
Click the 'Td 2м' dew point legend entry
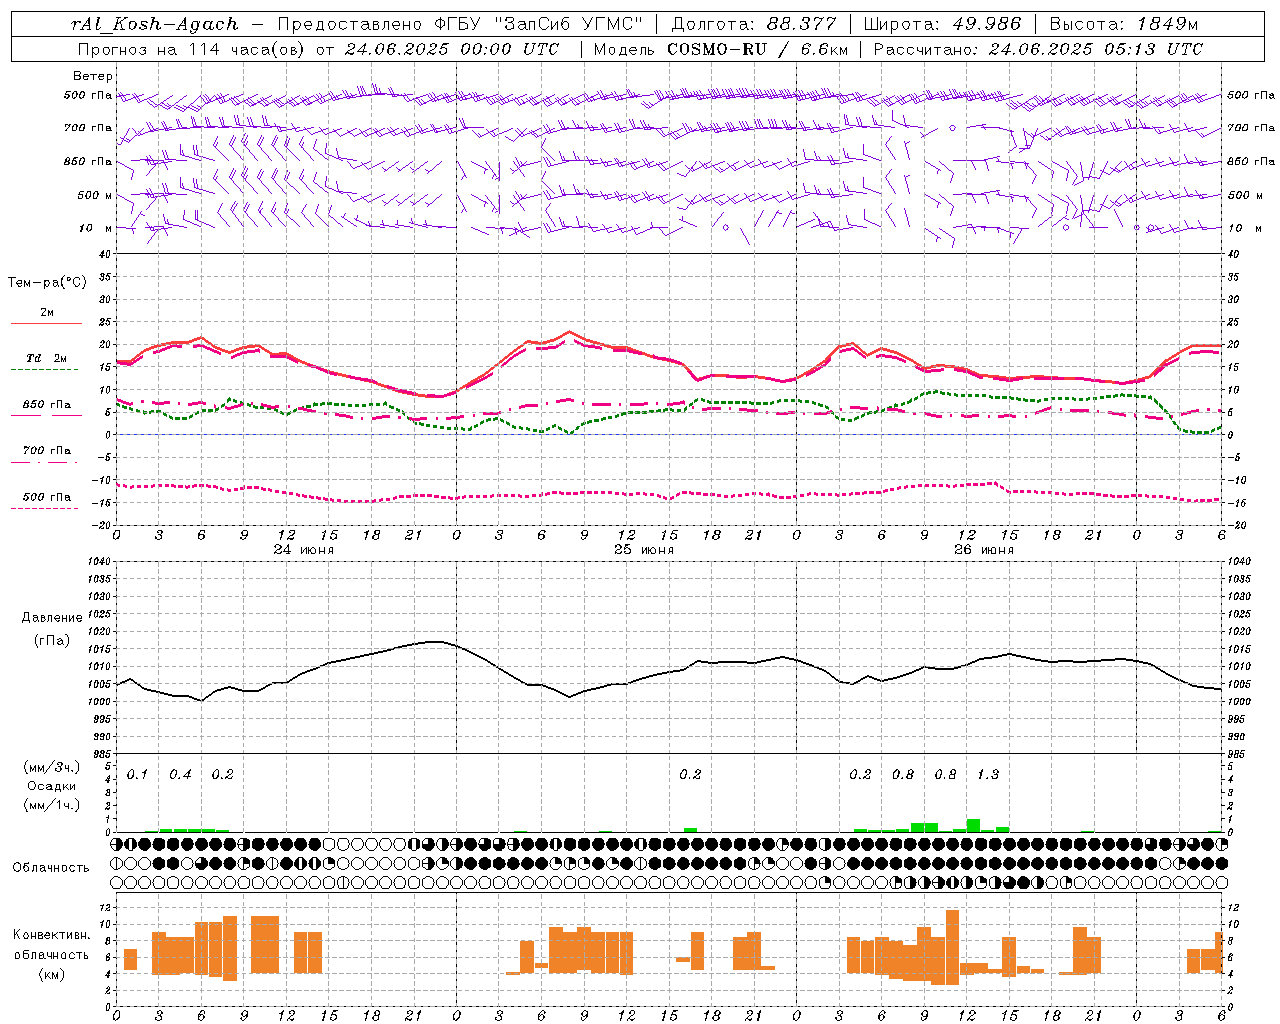coord(47,358)
